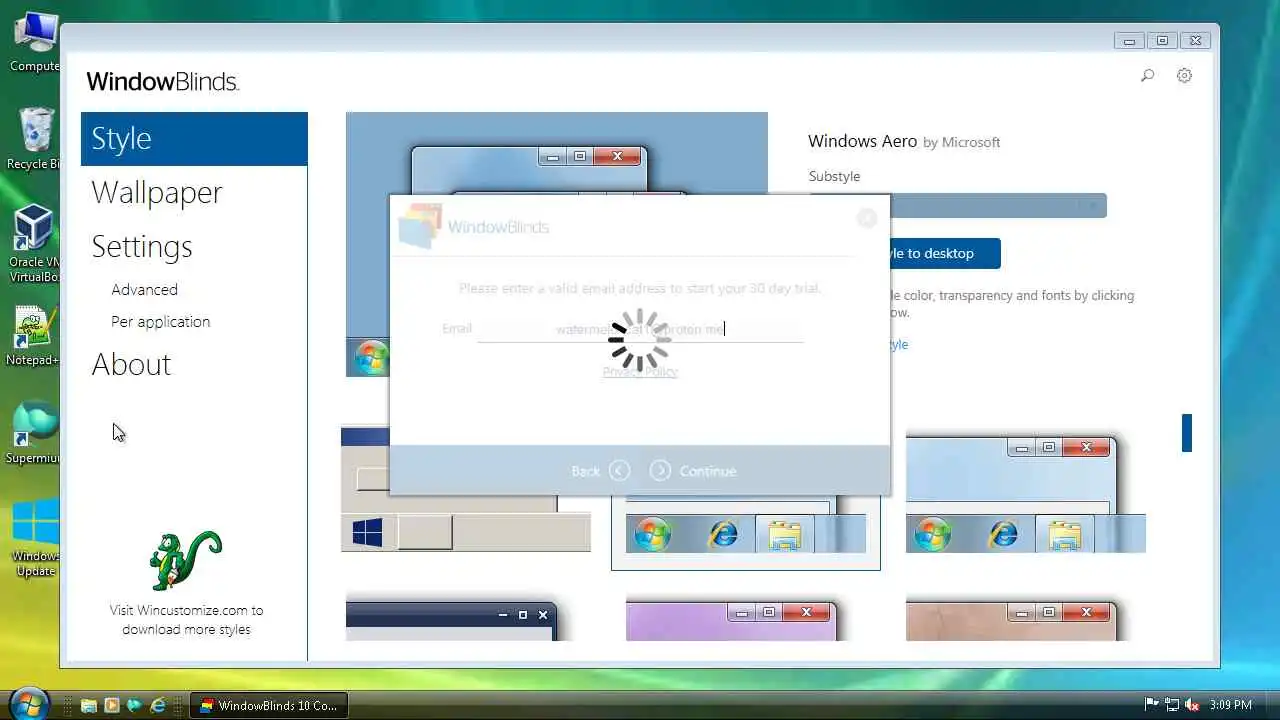
Task: Launch the Oracle VM VirtualBox desktop shortcut
Action: 35,244
